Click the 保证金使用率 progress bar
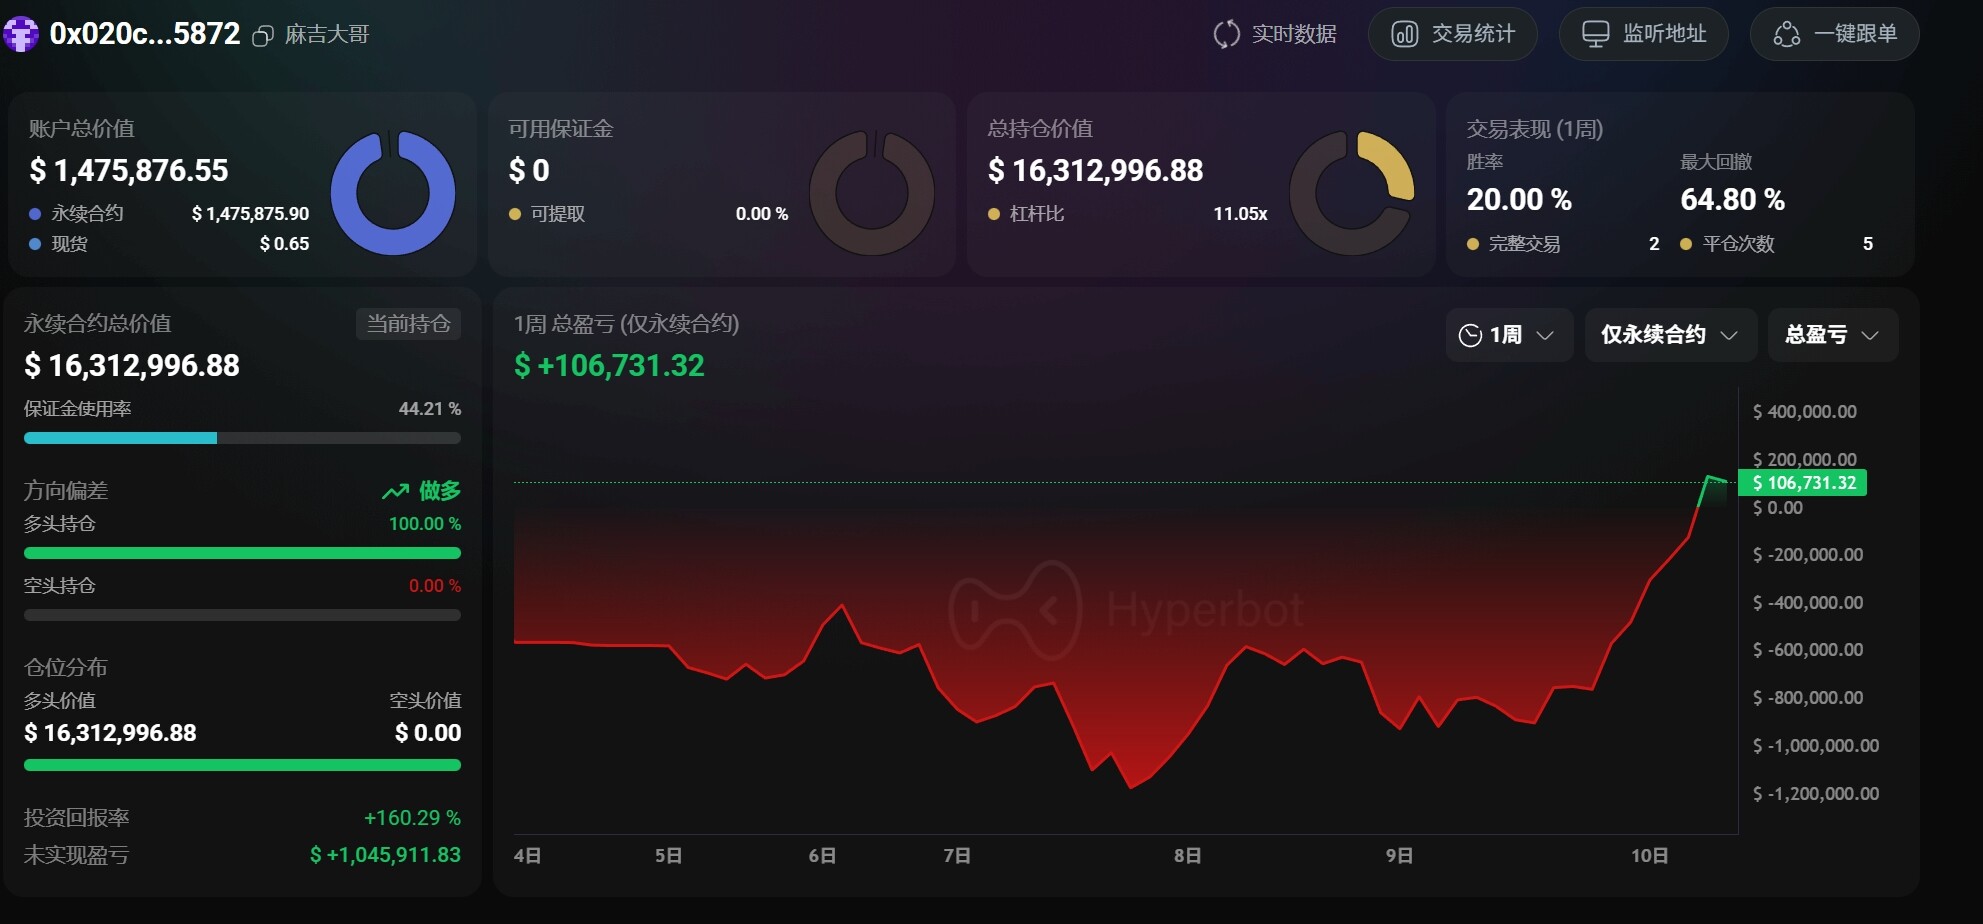 point(242,438)
